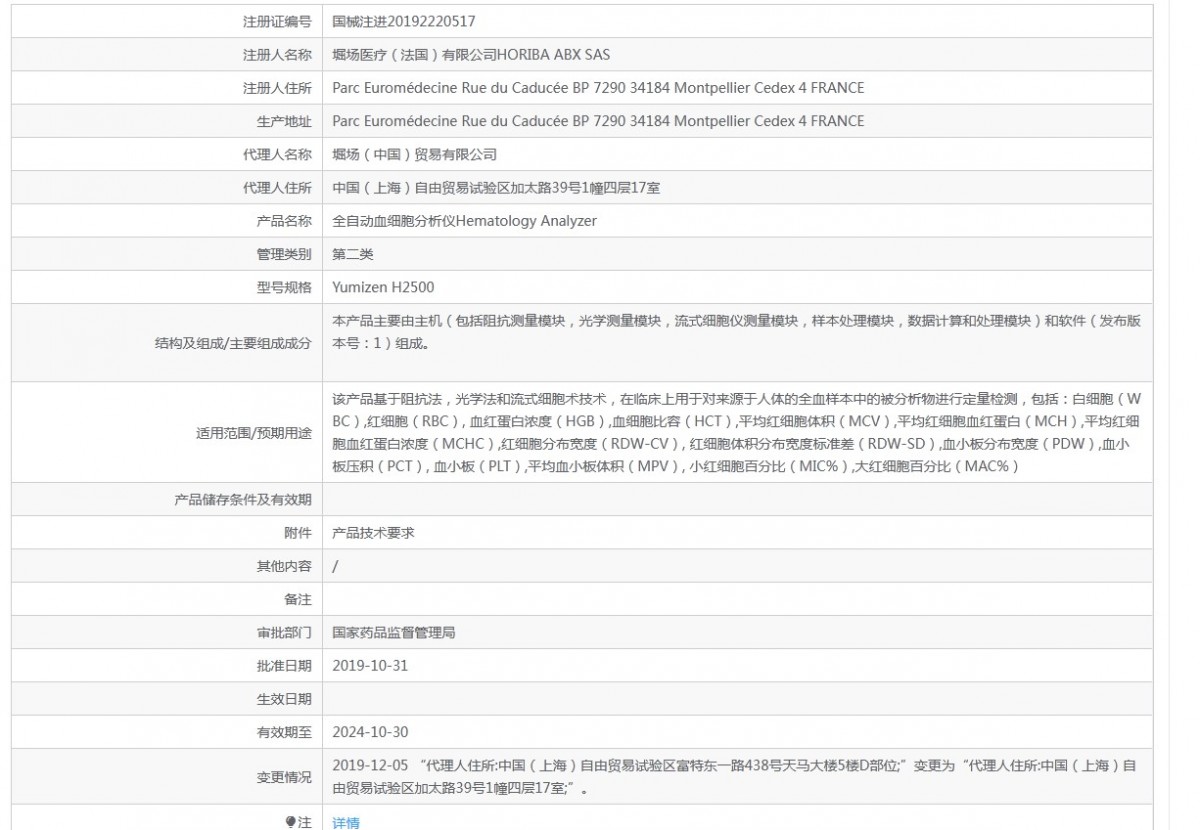The image size is (1200, 830).
Task: Click the 生产地址 label
Action: (285, 121)
